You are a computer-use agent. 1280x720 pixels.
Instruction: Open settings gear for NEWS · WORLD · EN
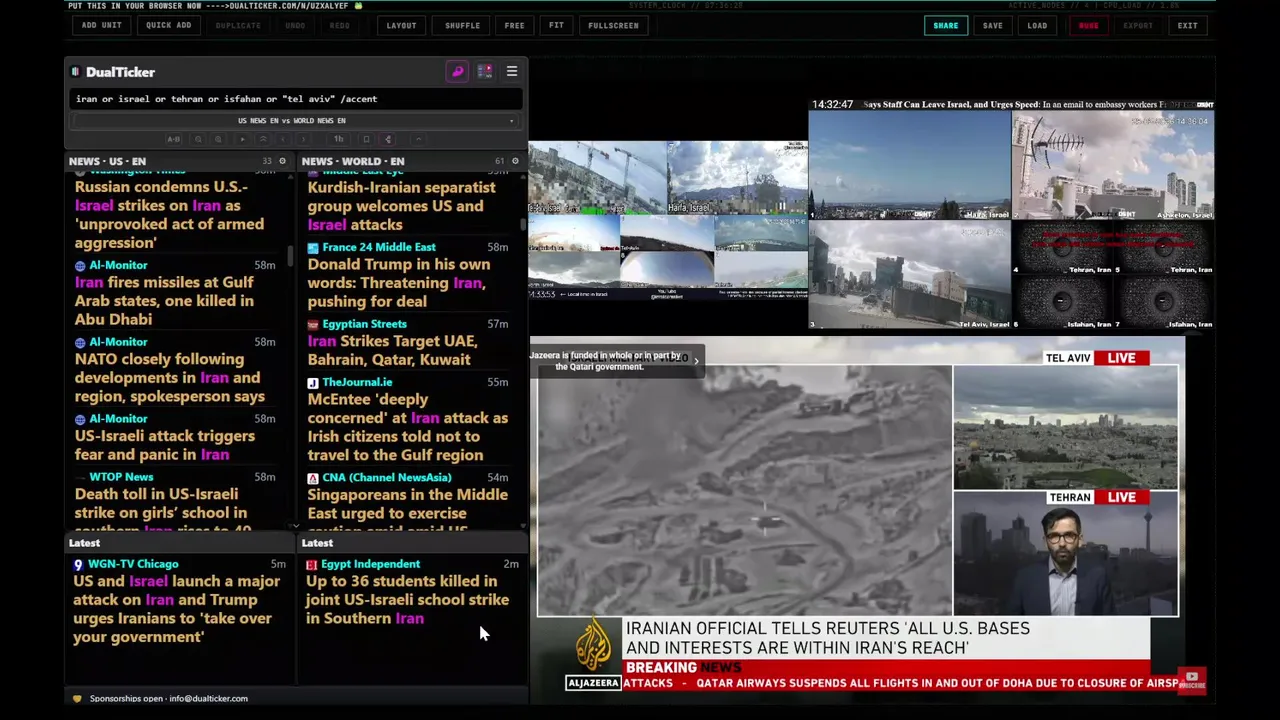[x=515, y=161]
